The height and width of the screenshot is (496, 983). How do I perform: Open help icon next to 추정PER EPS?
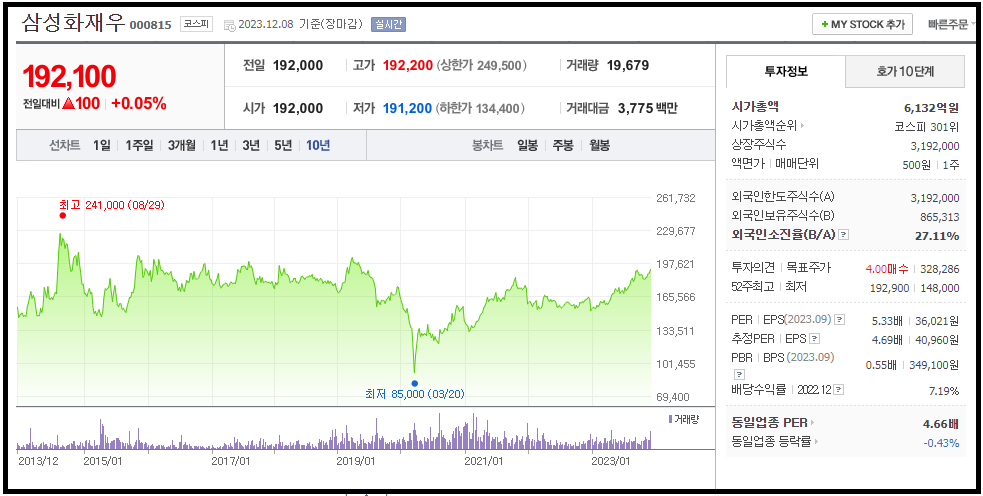814,339
